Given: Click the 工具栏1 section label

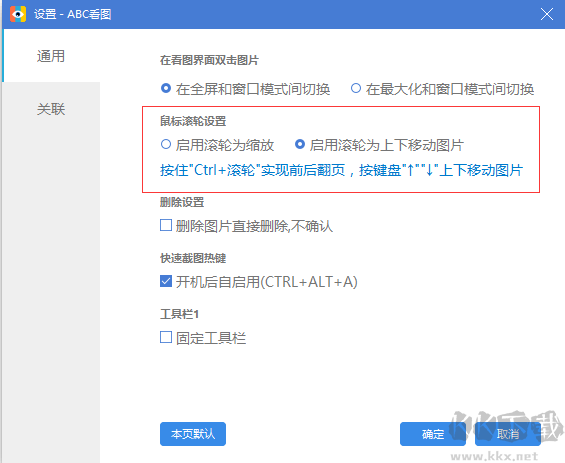Looking at the screenshot, I should pos(179,314).
